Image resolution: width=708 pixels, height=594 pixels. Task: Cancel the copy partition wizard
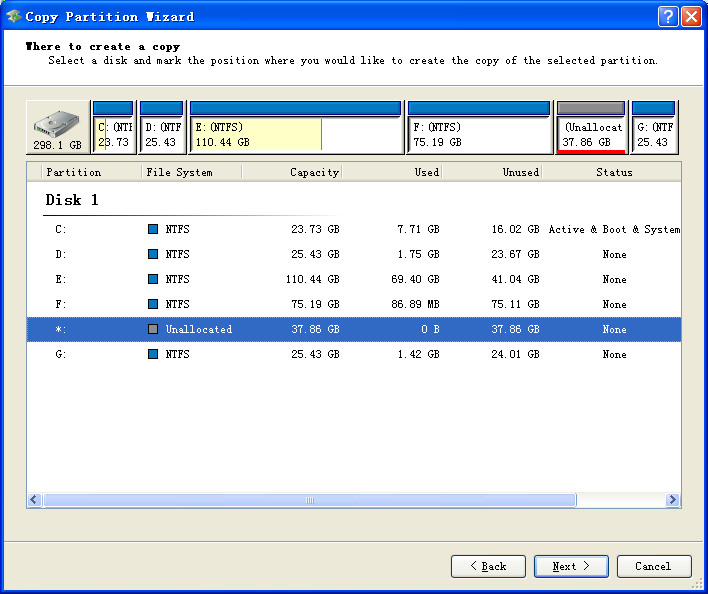point(654,566)
